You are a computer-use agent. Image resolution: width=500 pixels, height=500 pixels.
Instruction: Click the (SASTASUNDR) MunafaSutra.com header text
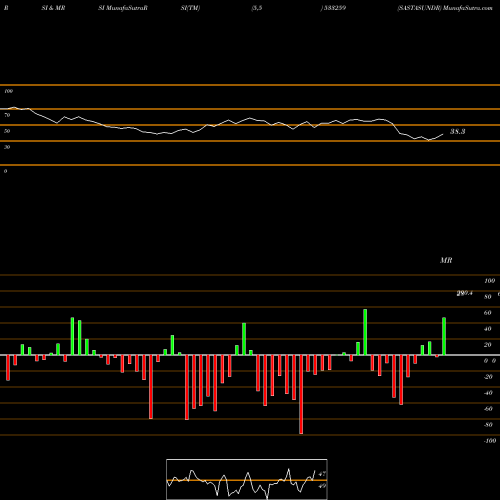click(445, 8)
